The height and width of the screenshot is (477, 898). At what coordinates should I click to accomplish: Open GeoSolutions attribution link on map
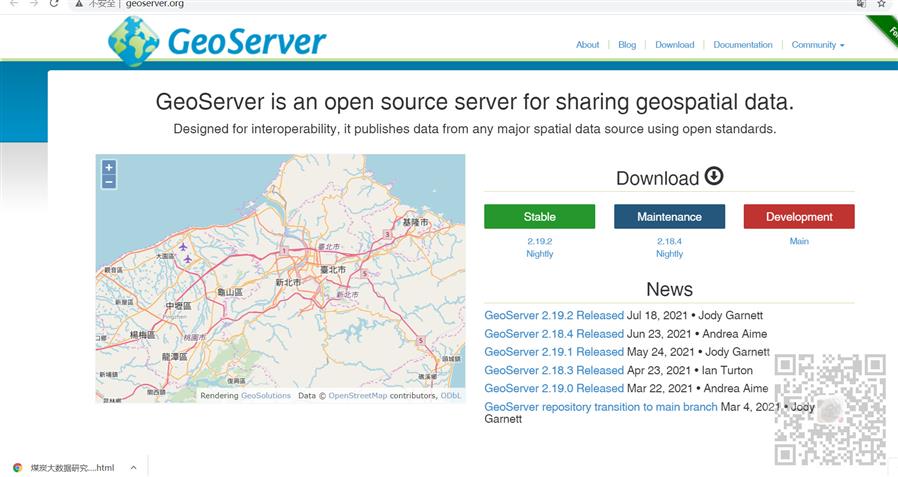click(266, 396)
